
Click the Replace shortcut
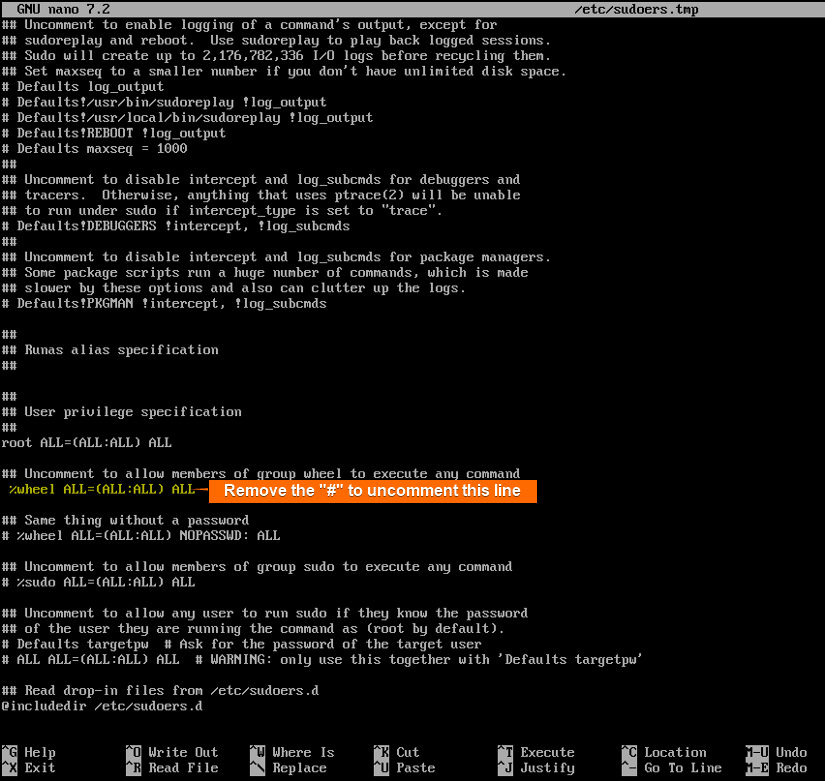point(288,767)
